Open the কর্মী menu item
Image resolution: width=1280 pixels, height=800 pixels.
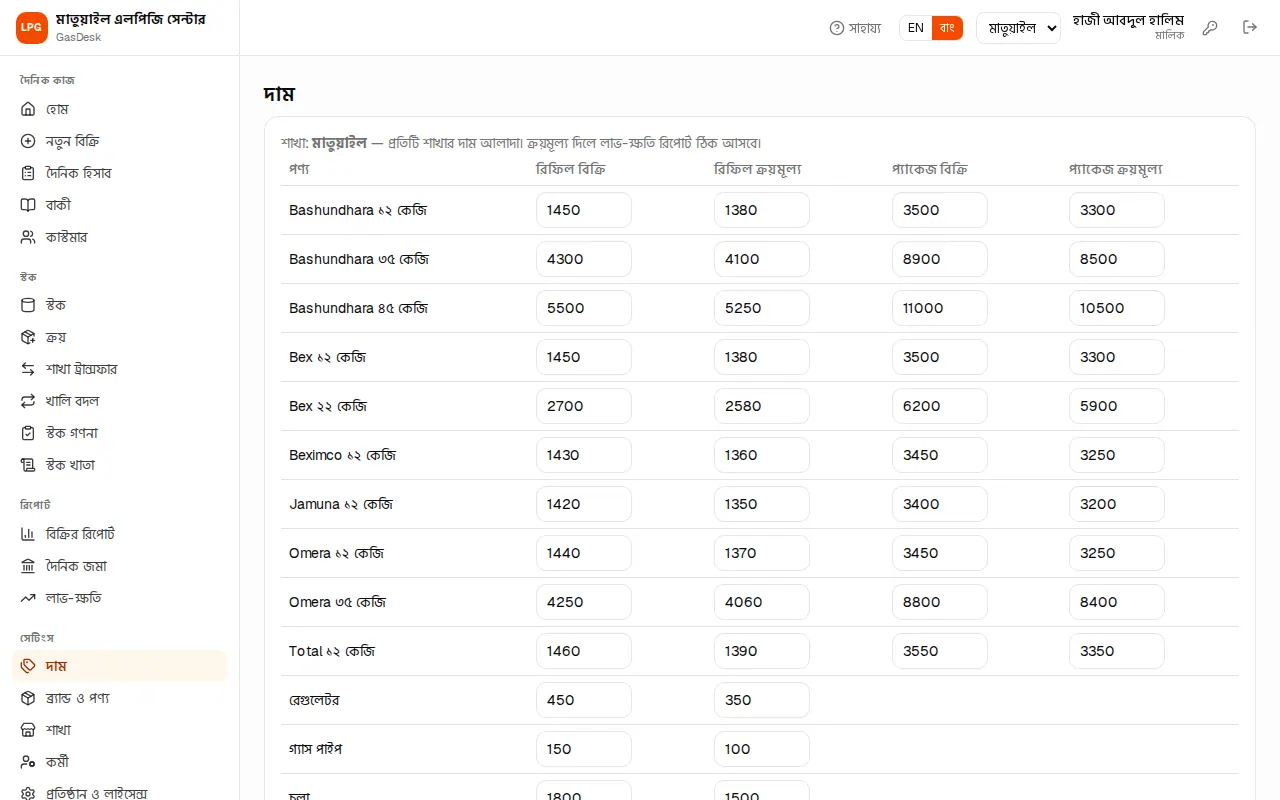point(120,762)
